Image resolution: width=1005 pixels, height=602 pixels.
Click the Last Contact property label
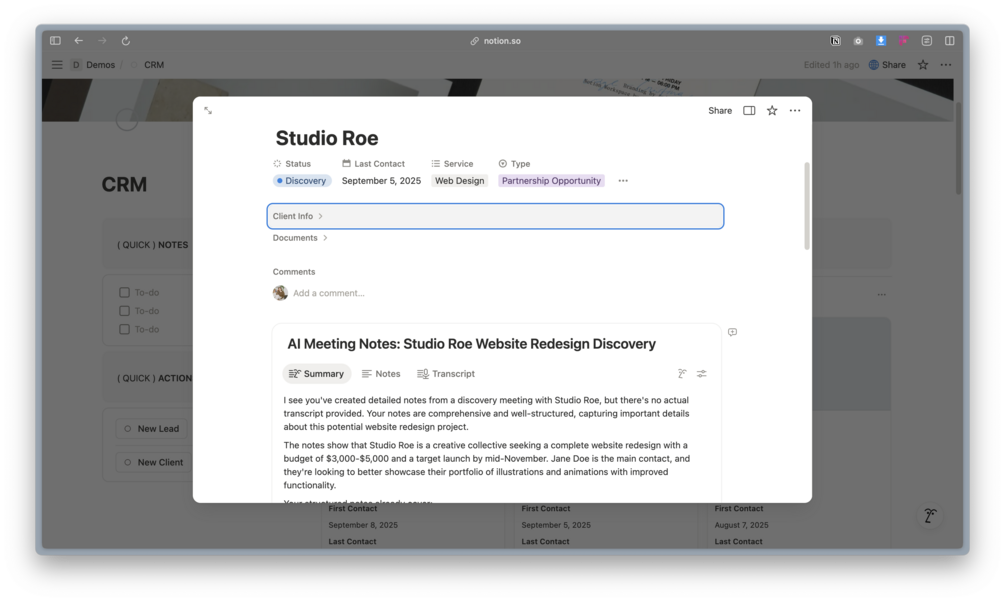coord(374,163)
